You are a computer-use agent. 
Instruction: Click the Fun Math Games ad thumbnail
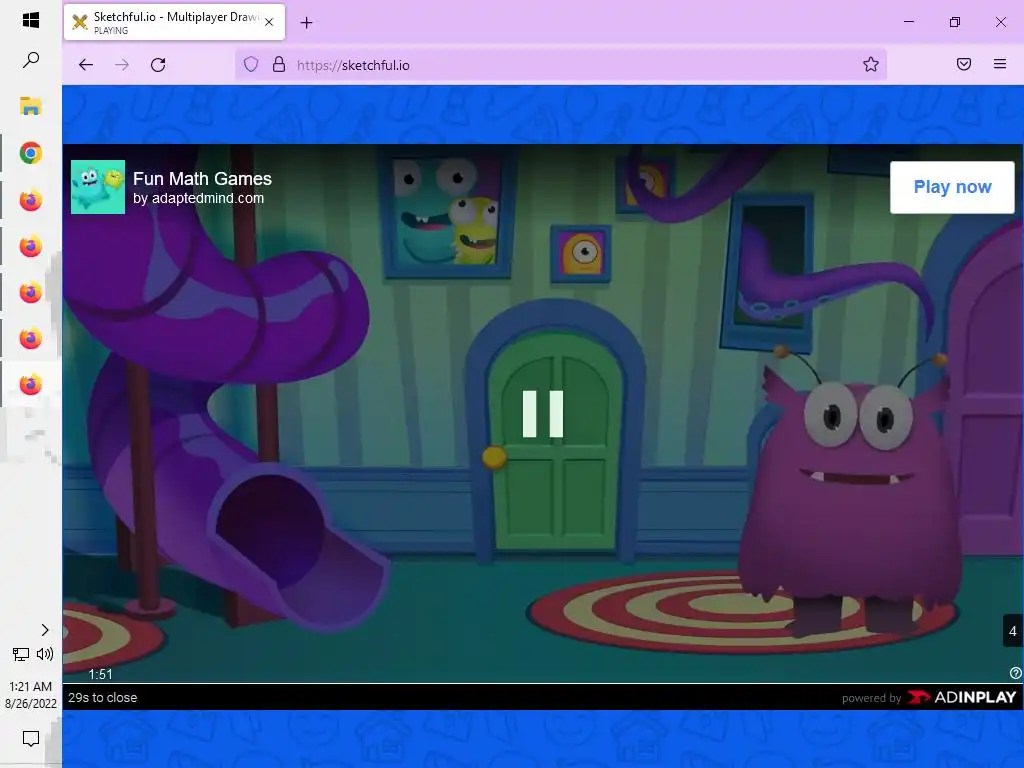(98, 187)
